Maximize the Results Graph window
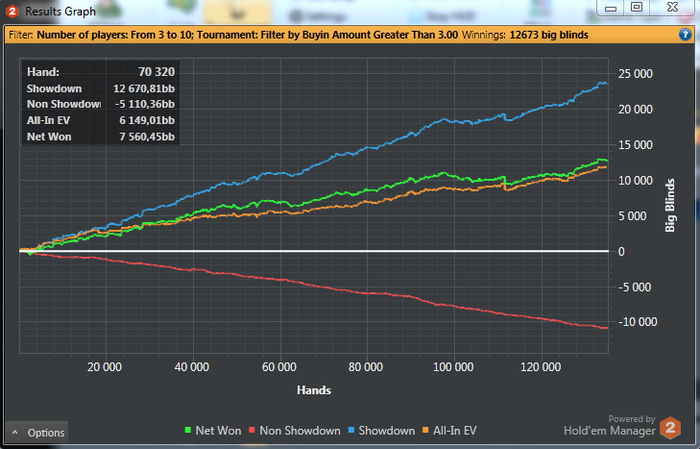700x449 pixels. 637,8
